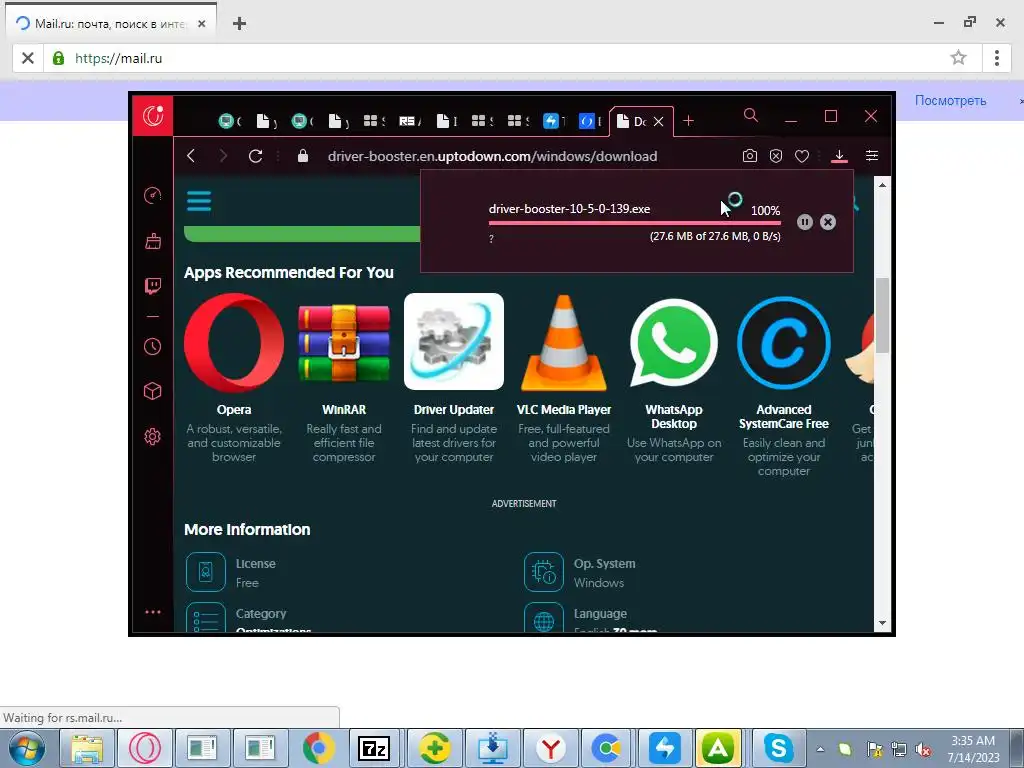Bookmark page with heart icon
This screenshot has height=768, width=1024.
point(802,156)
